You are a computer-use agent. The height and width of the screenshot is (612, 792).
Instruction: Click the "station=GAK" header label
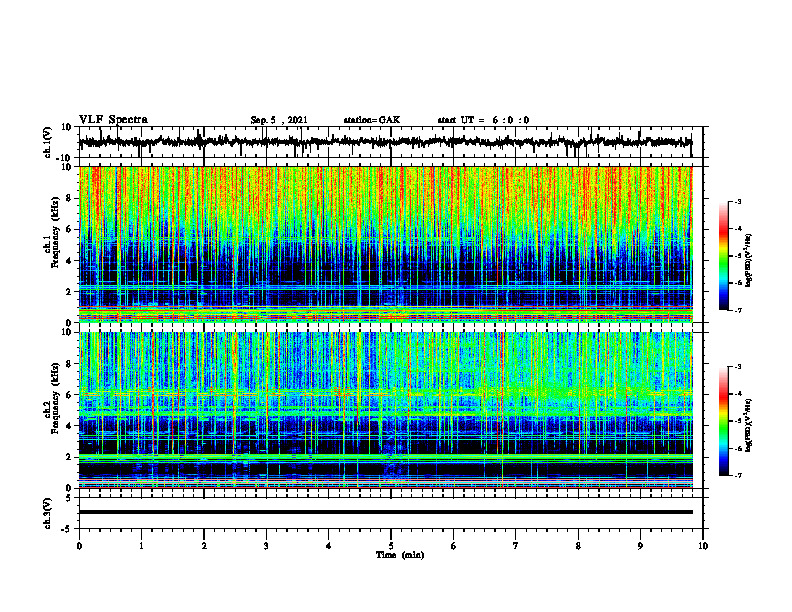(x=372, y=120)
